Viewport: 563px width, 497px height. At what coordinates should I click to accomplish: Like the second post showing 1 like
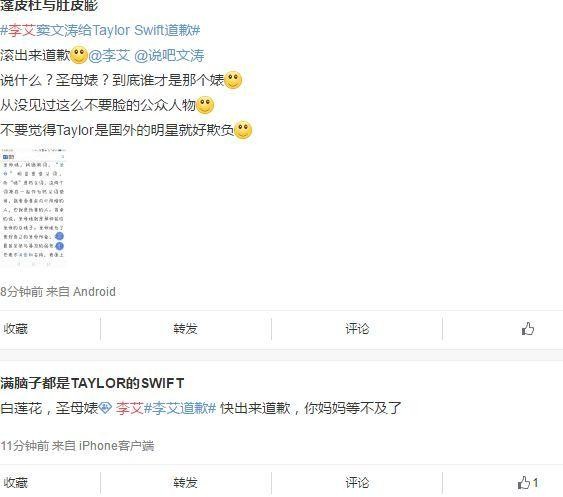pyautogui.click(x=528, y=483)
